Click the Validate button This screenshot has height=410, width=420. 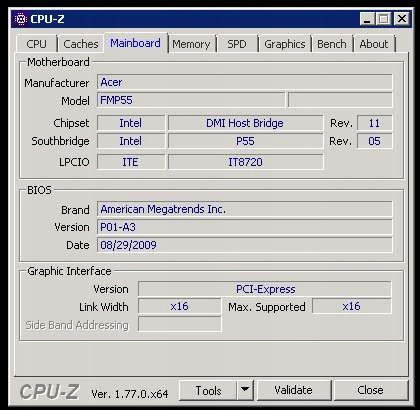click(293, 390)
